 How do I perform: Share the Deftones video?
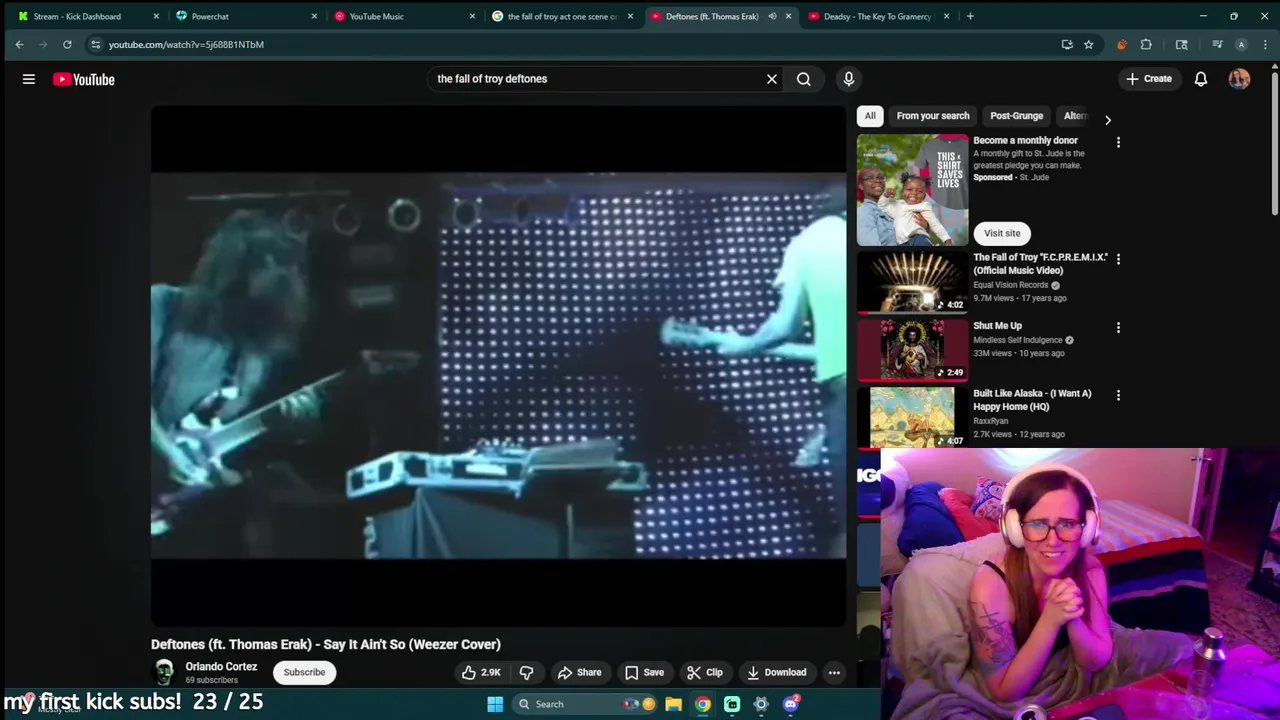[580, 672]
